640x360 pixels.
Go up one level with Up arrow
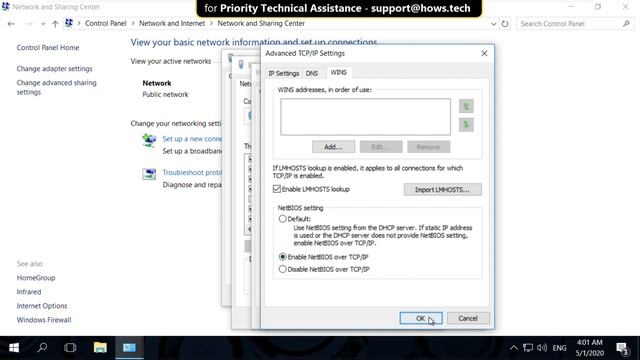click(55, 24)
